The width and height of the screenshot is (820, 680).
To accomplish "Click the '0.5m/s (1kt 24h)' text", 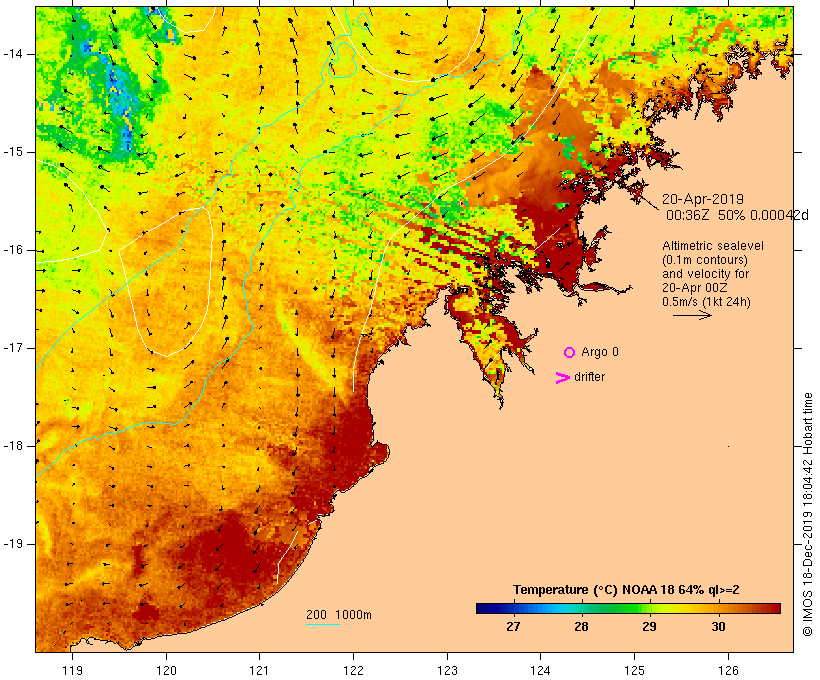I will coord(706,302).
